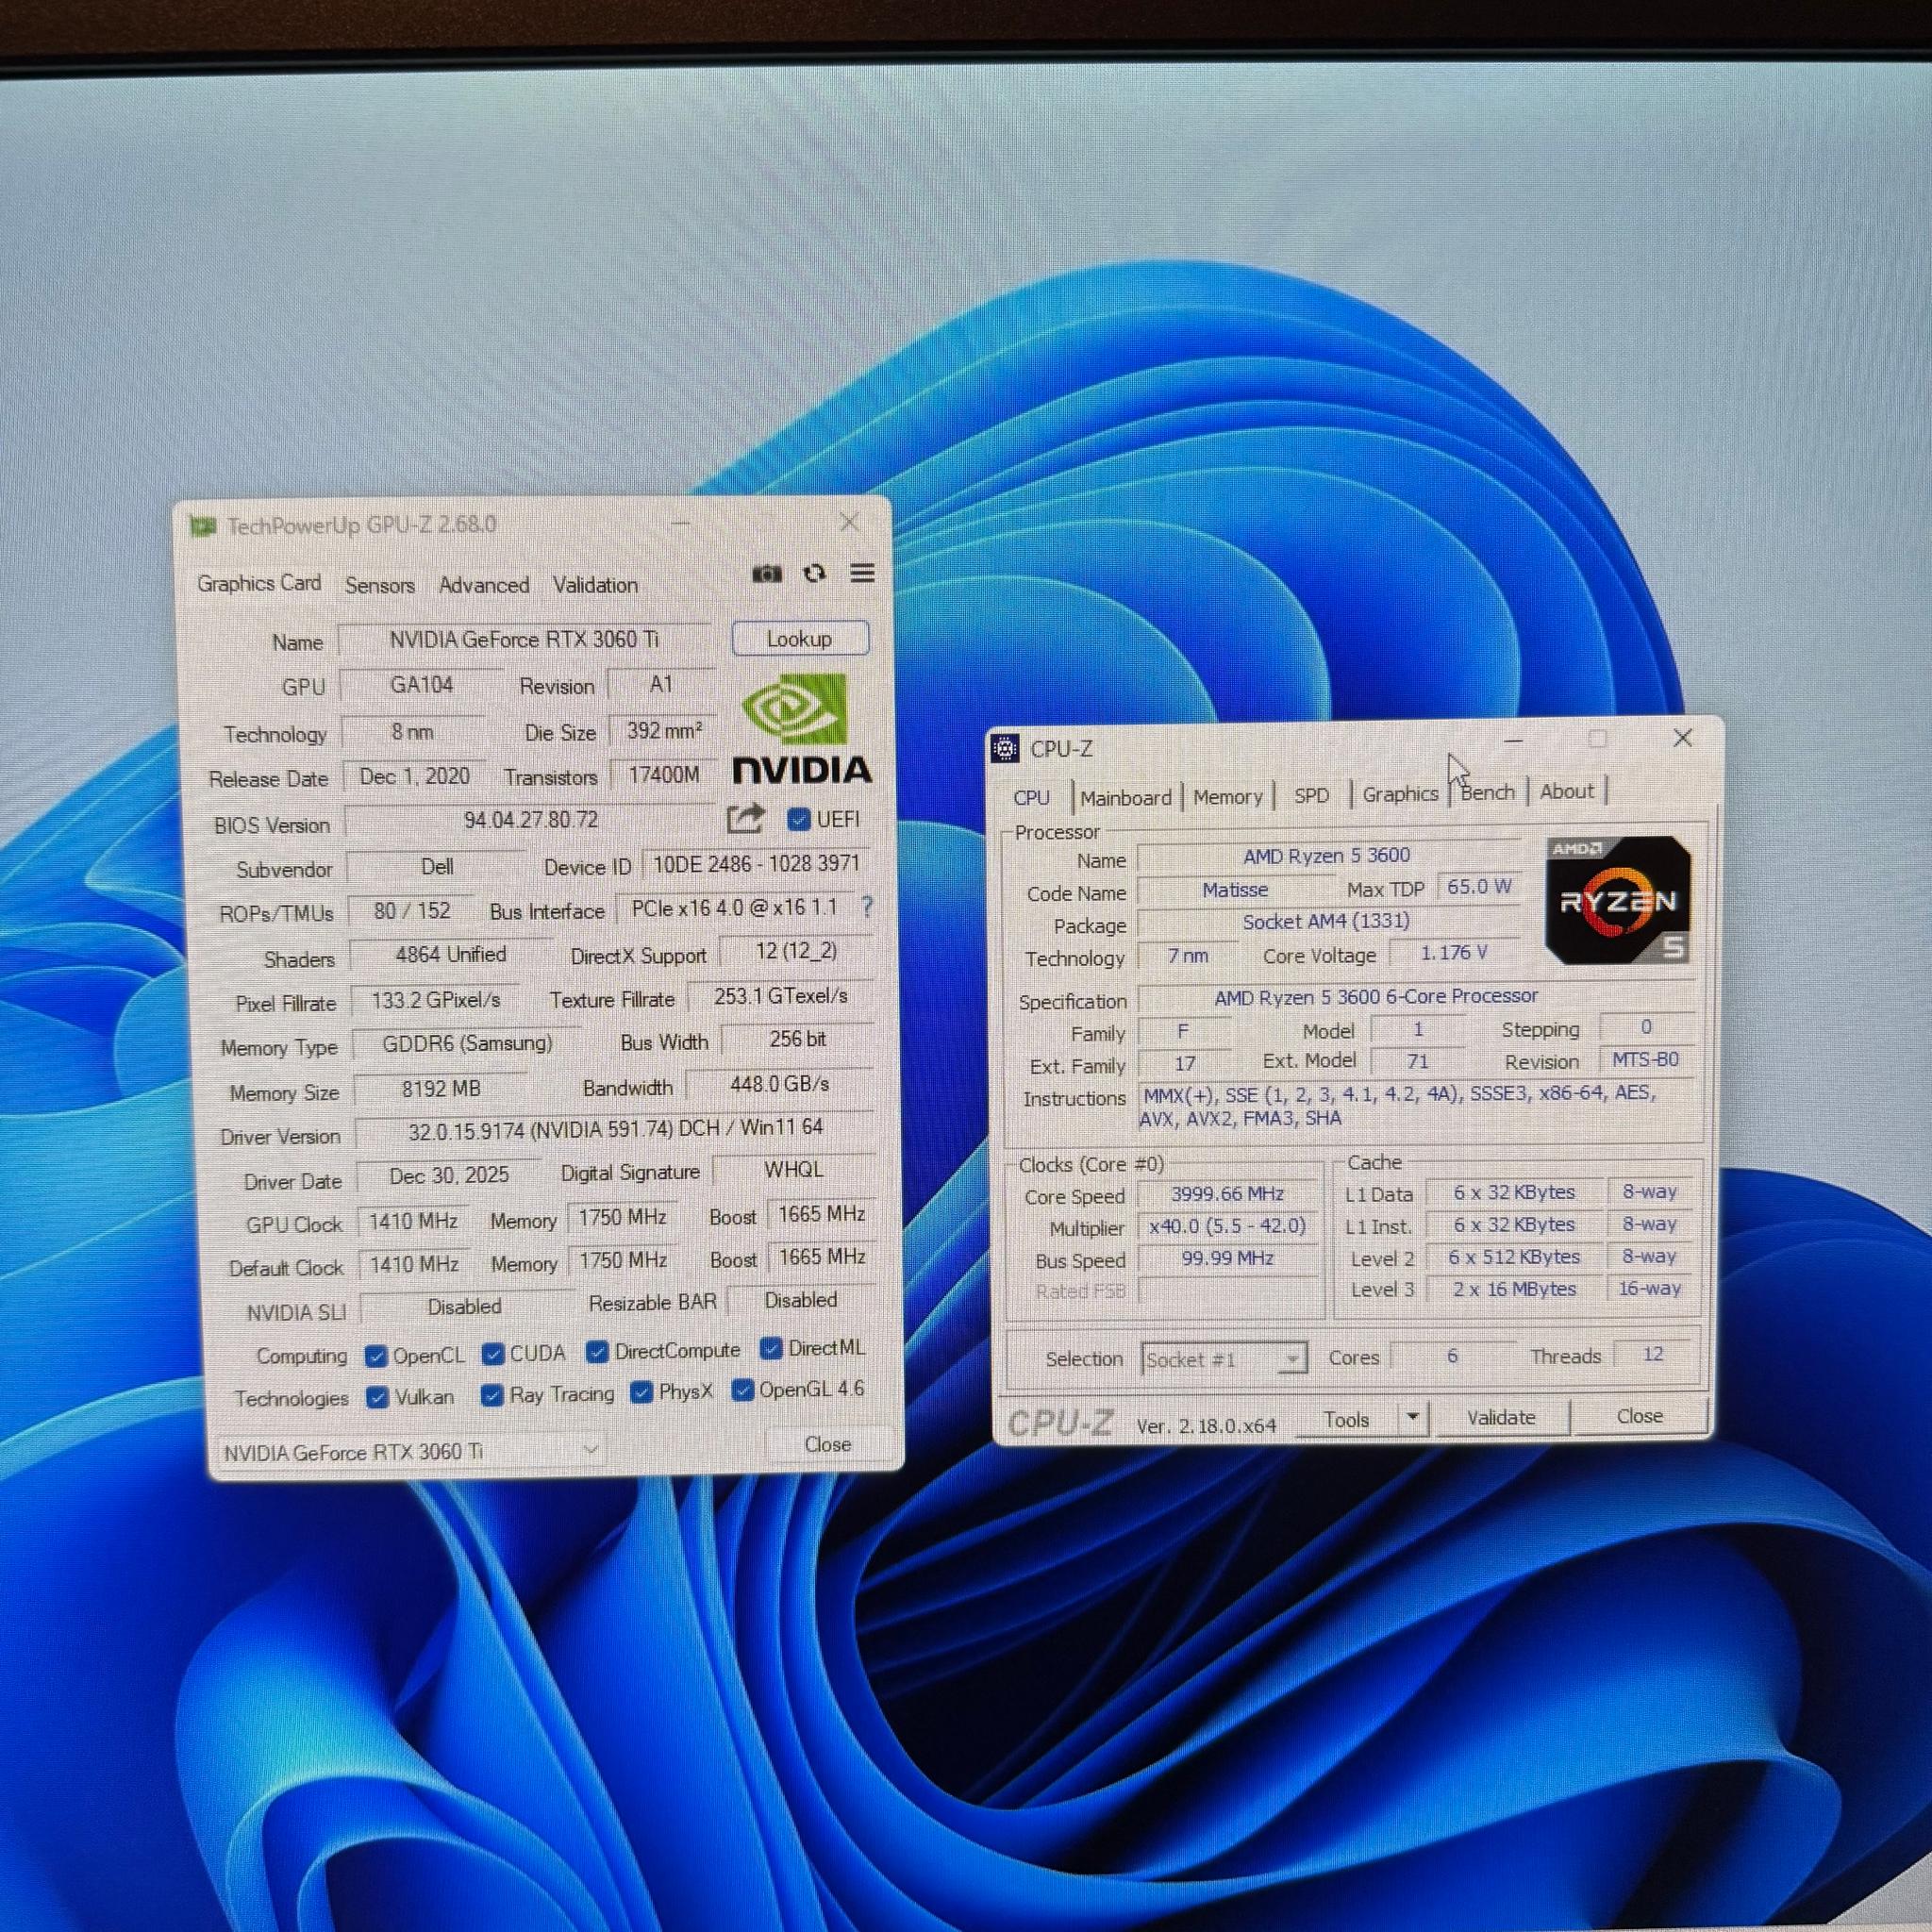The height and width of the screenshot is (1932, 1932).
Task: Switch to the Advanced tab in GPU-Z
Action: point(484,585)
